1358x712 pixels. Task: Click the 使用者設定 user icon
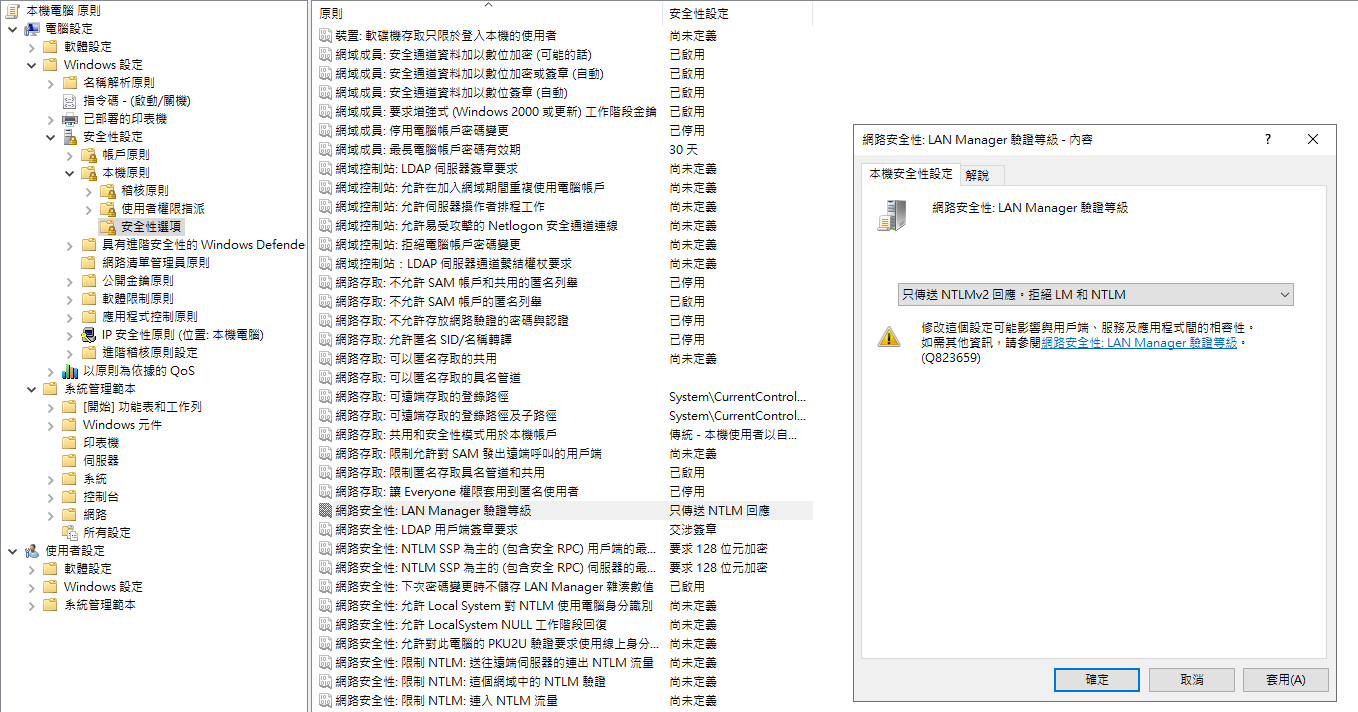click(32, 551)
